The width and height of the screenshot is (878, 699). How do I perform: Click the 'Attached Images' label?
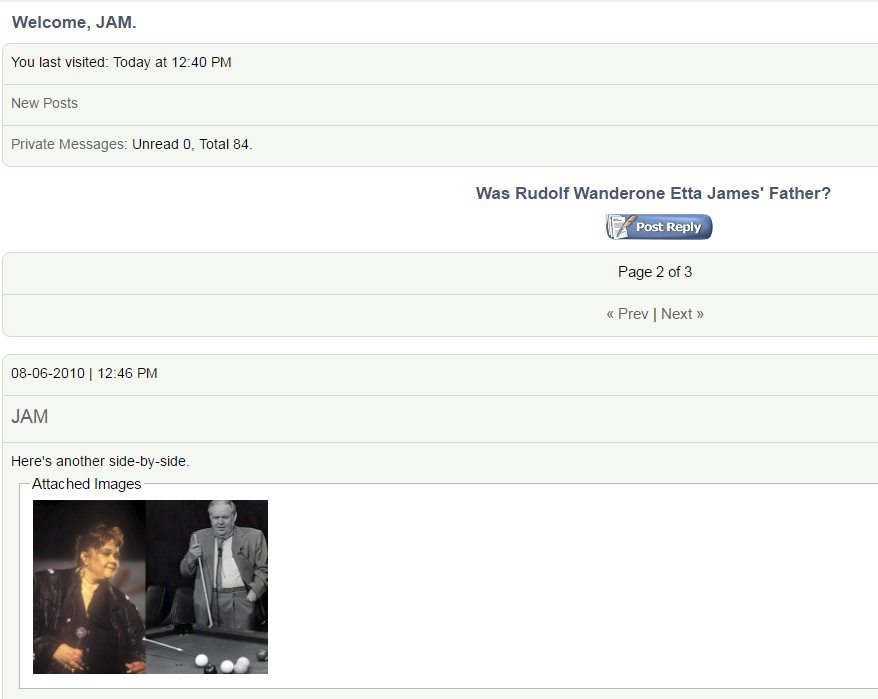(x=86, y=484)
